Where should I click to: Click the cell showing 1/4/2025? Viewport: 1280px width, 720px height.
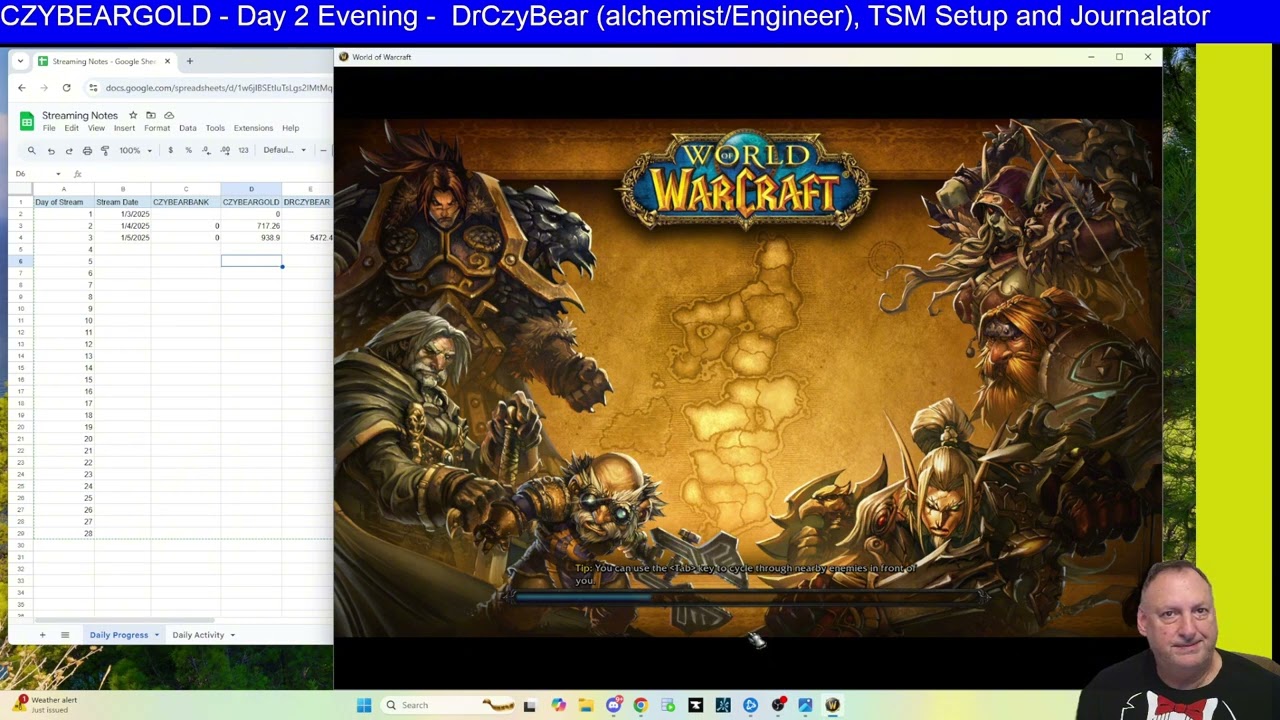coord(122,226)
